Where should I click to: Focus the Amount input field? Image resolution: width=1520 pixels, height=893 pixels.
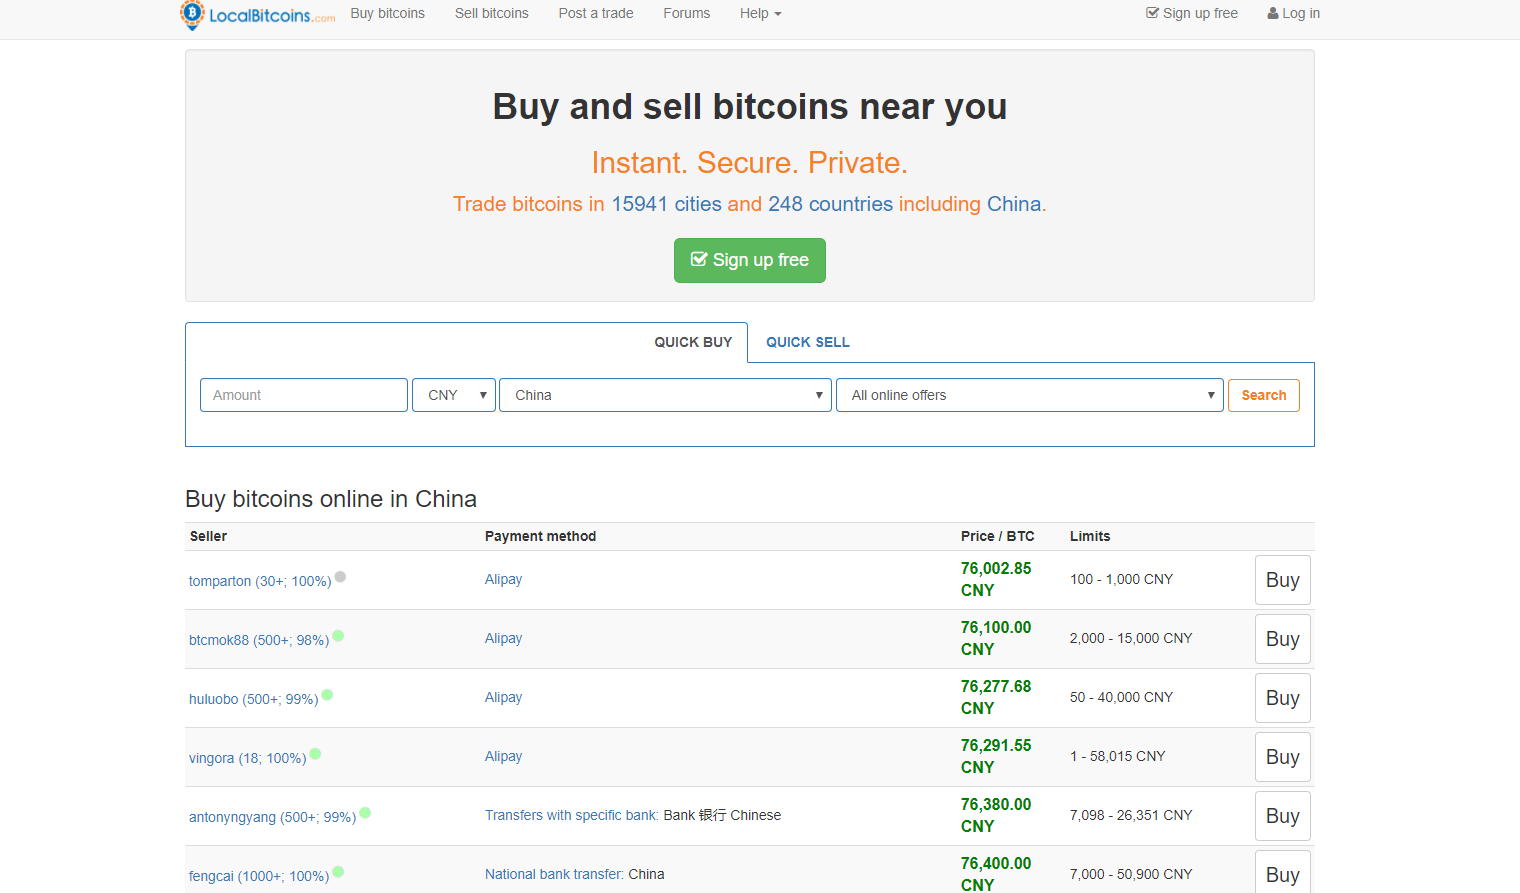[x=304, y=395]
